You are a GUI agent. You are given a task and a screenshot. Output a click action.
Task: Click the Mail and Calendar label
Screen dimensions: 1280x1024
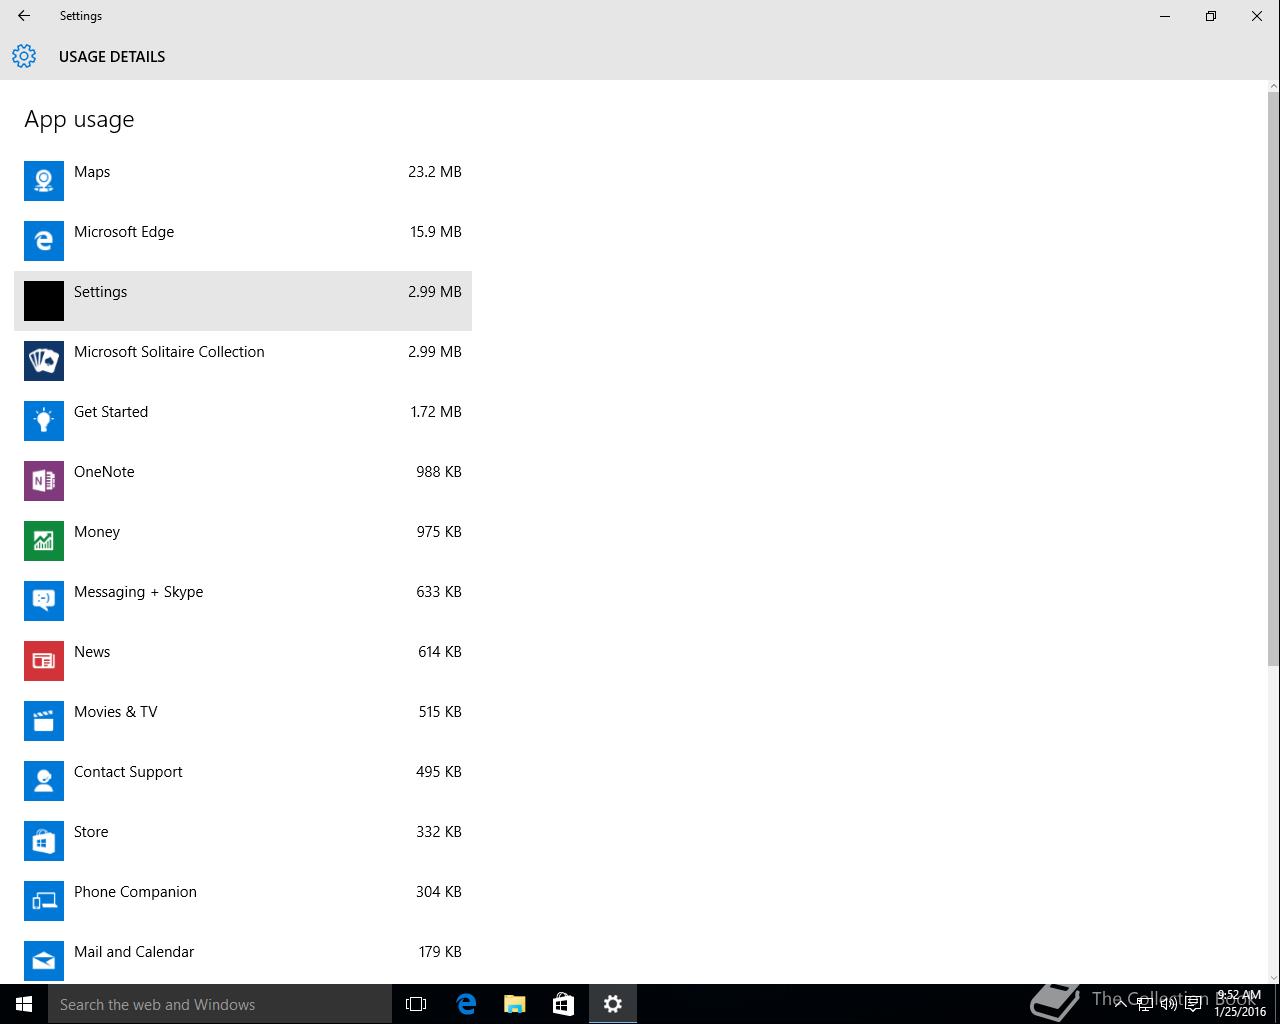coord(134,952)
